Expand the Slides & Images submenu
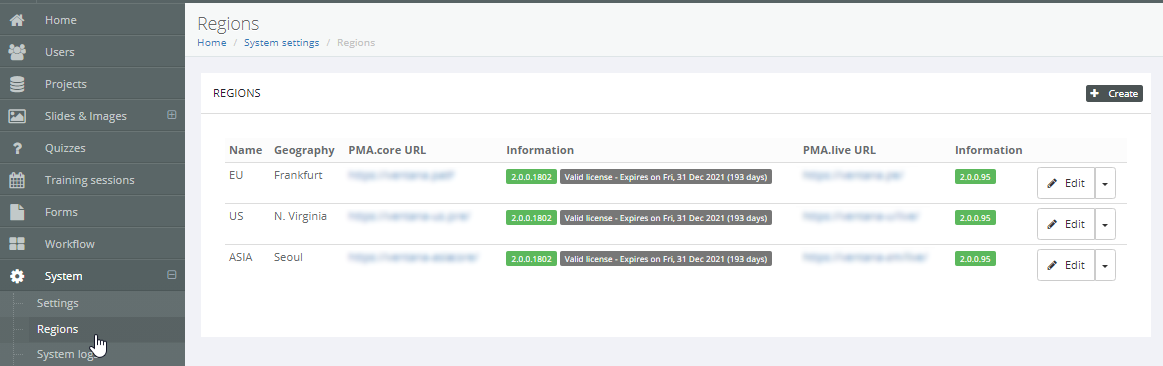Image resolution: width=1163 pixels, height=366 pixels. (172, 115)
